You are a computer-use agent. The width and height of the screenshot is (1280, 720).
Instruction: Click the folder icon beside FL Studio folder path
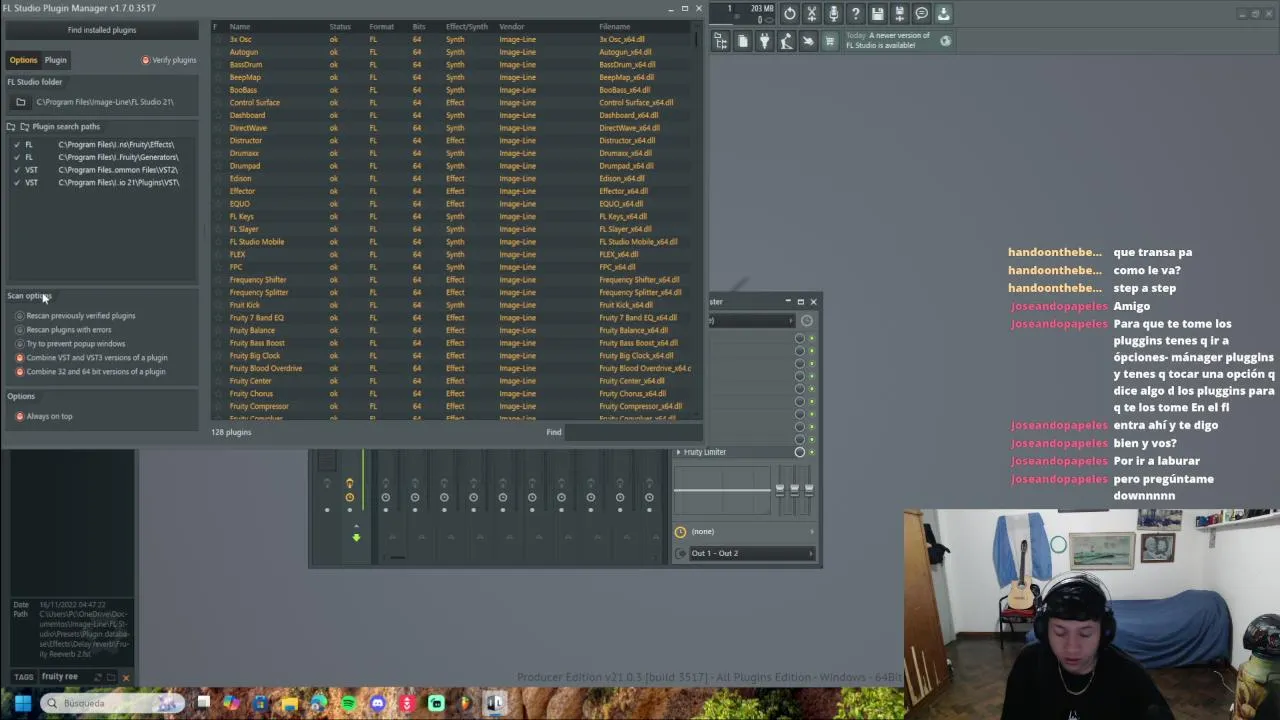coord(20,102)
